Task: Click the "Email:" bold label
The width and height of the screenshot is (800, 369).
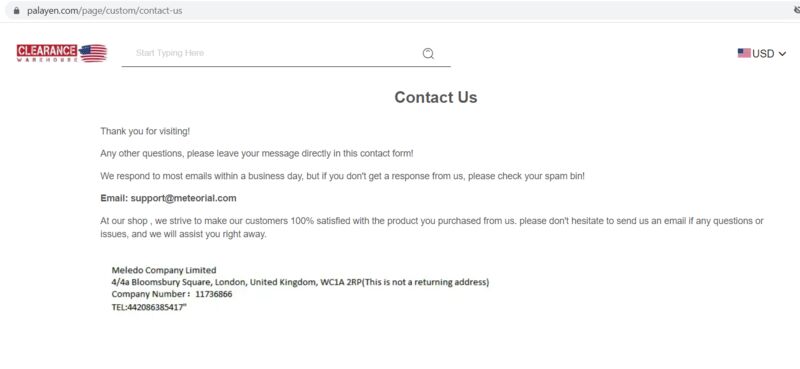Action: [x=114, y=198]
